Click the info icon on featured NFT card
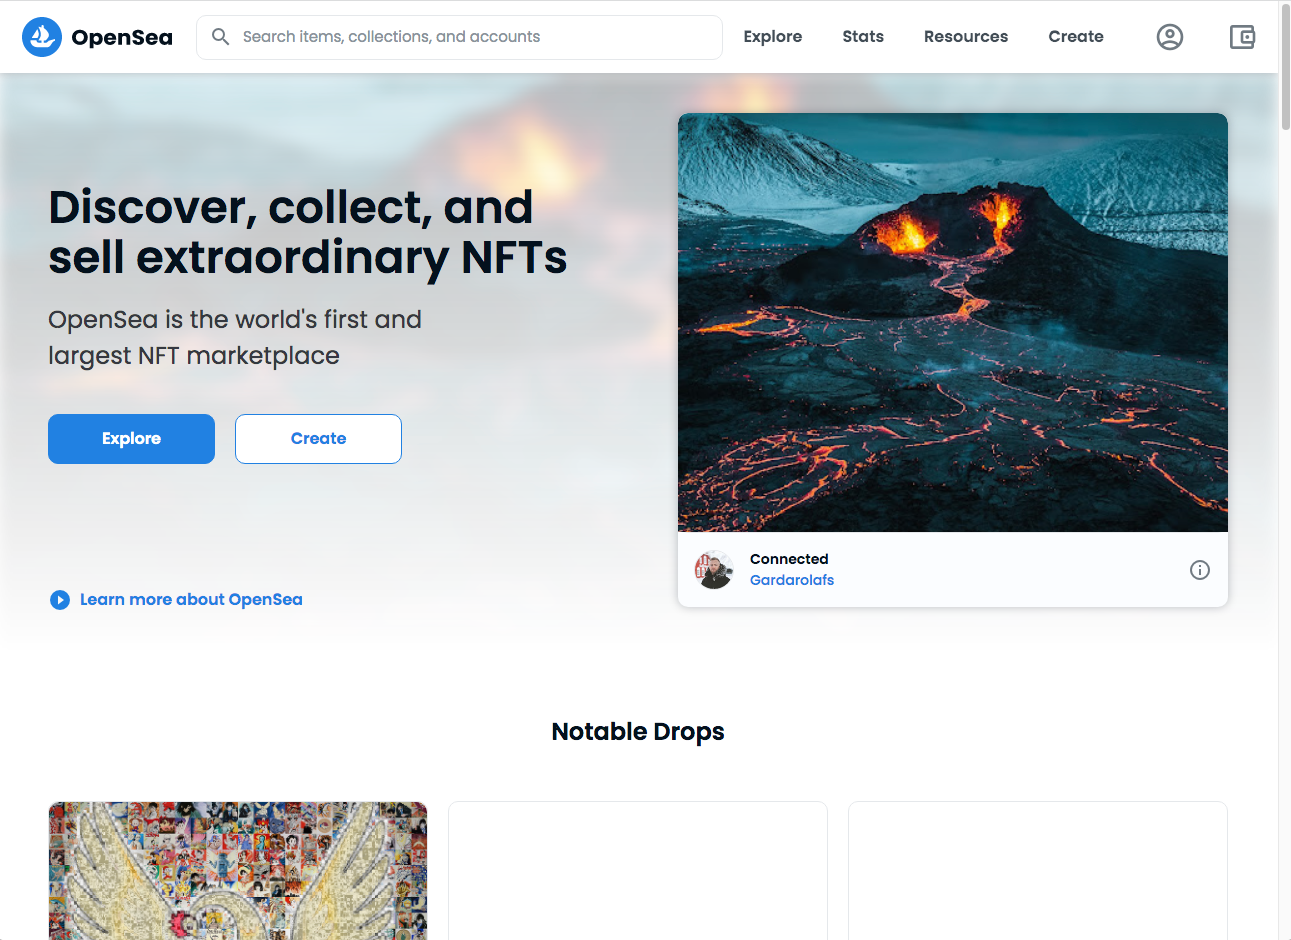 click(1200, 570)
